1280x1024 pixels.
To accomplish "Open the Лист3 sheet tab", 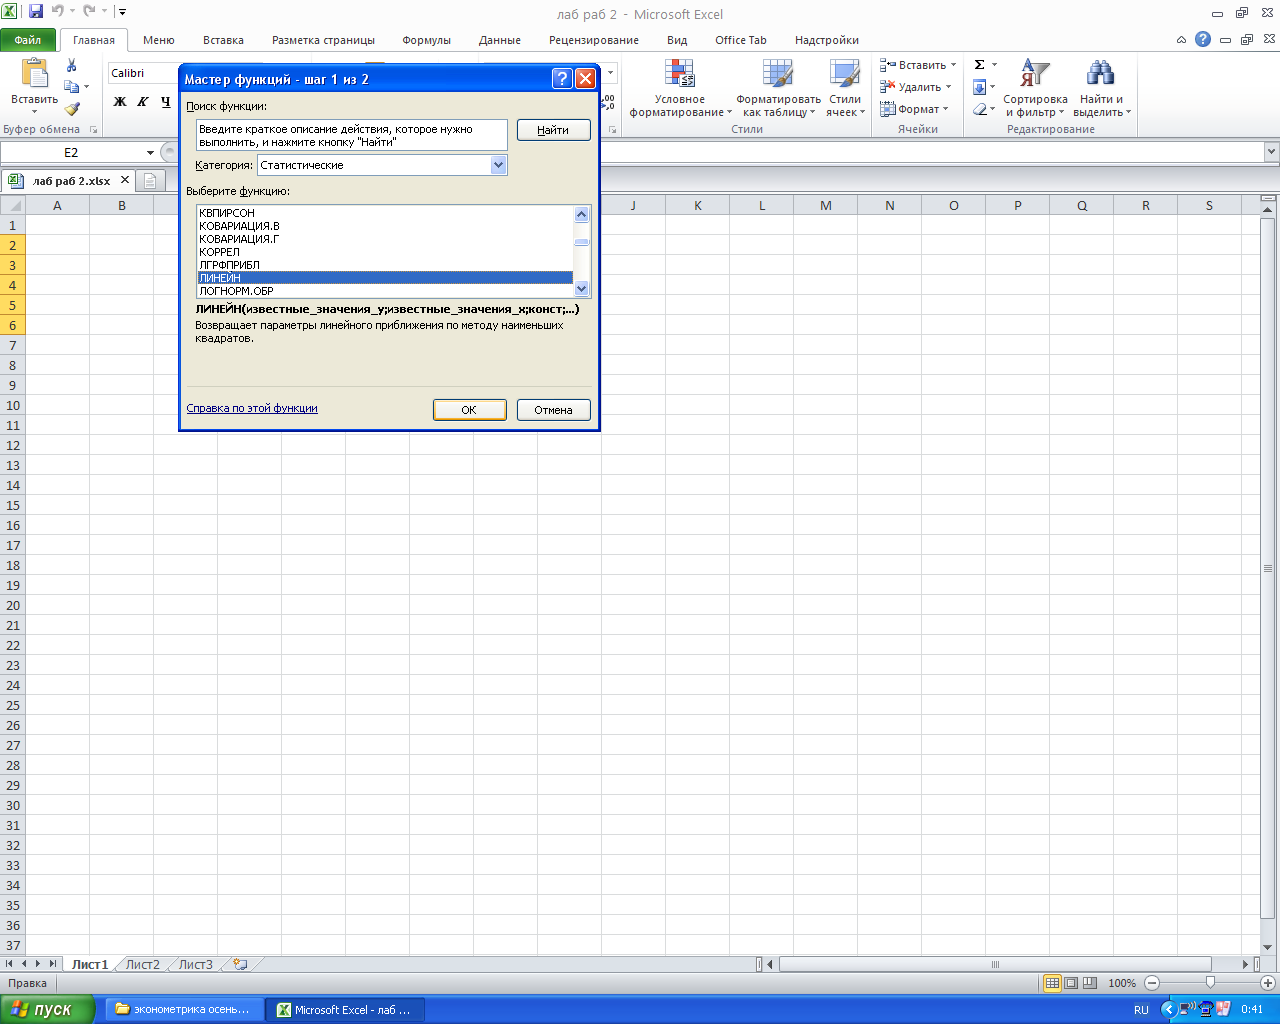I will [x=196, y=965].
